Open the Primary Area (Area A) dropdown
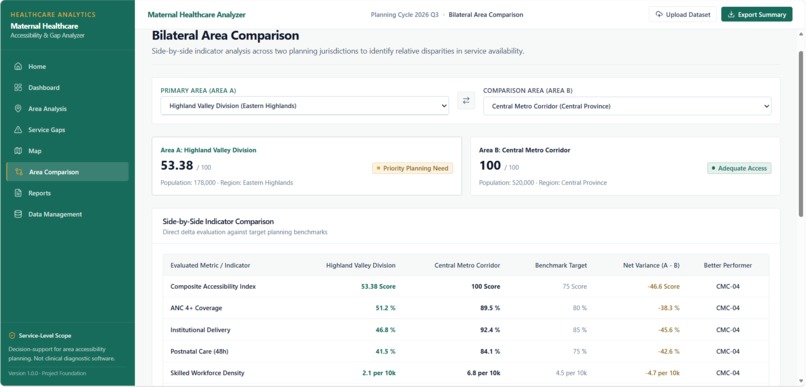806x387 pixels. click(304, 106)
